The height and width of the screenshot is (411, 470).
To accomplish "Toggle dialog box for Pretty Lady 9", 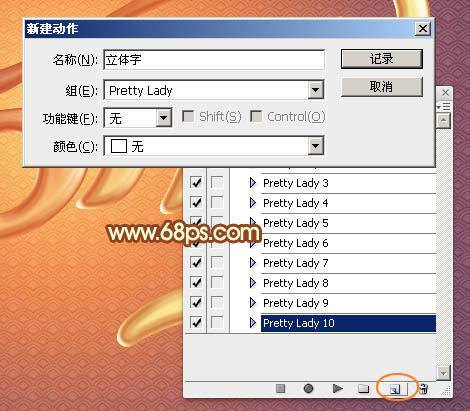I will pyautogui.click(x=217, y=302).
